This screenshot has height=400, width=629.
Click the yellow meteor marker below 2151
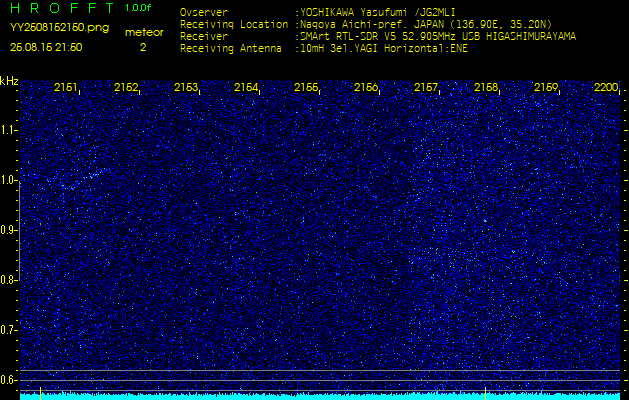(x=41, y=393)
